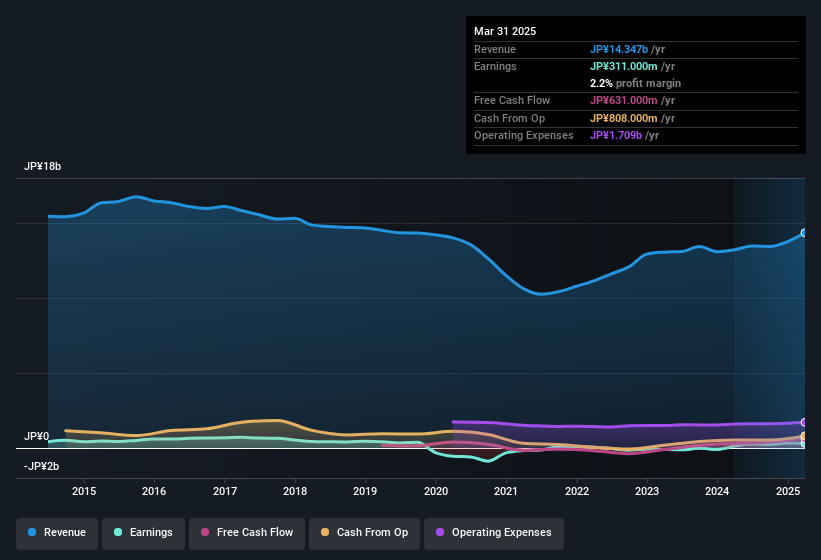Select the 2021 label on the x-axis
Image resolution: width=821 pixels, height=560 pixels.
coord(506,491)
